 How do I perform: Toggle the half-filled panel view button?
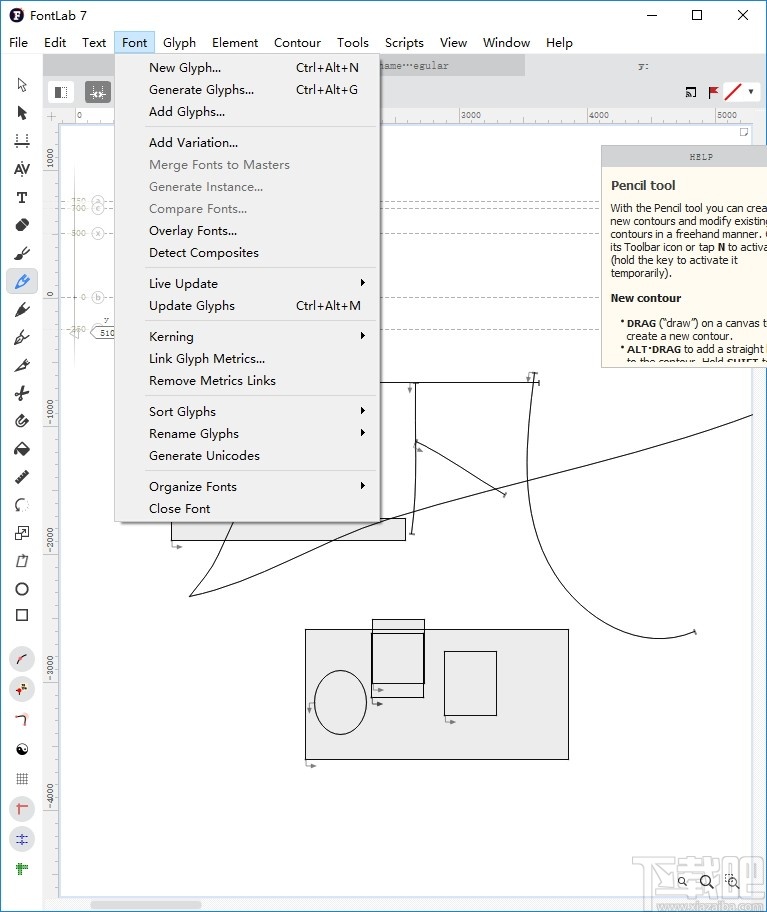60,92
